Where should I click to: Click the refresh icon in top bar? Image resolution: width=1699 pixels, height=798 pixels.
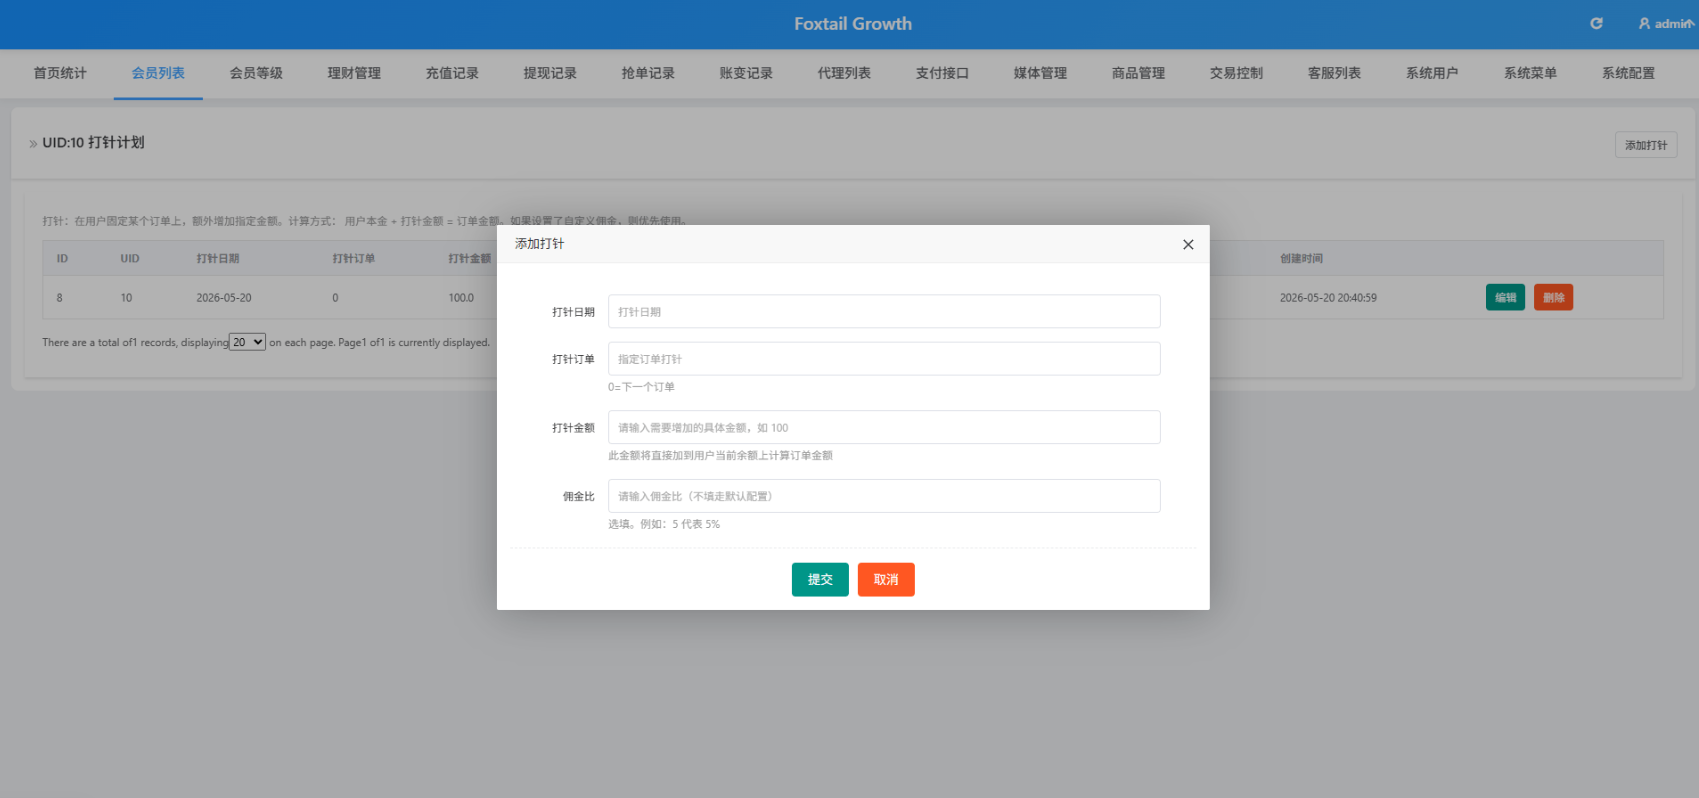pyautogui.click(x=1596, y=23)
